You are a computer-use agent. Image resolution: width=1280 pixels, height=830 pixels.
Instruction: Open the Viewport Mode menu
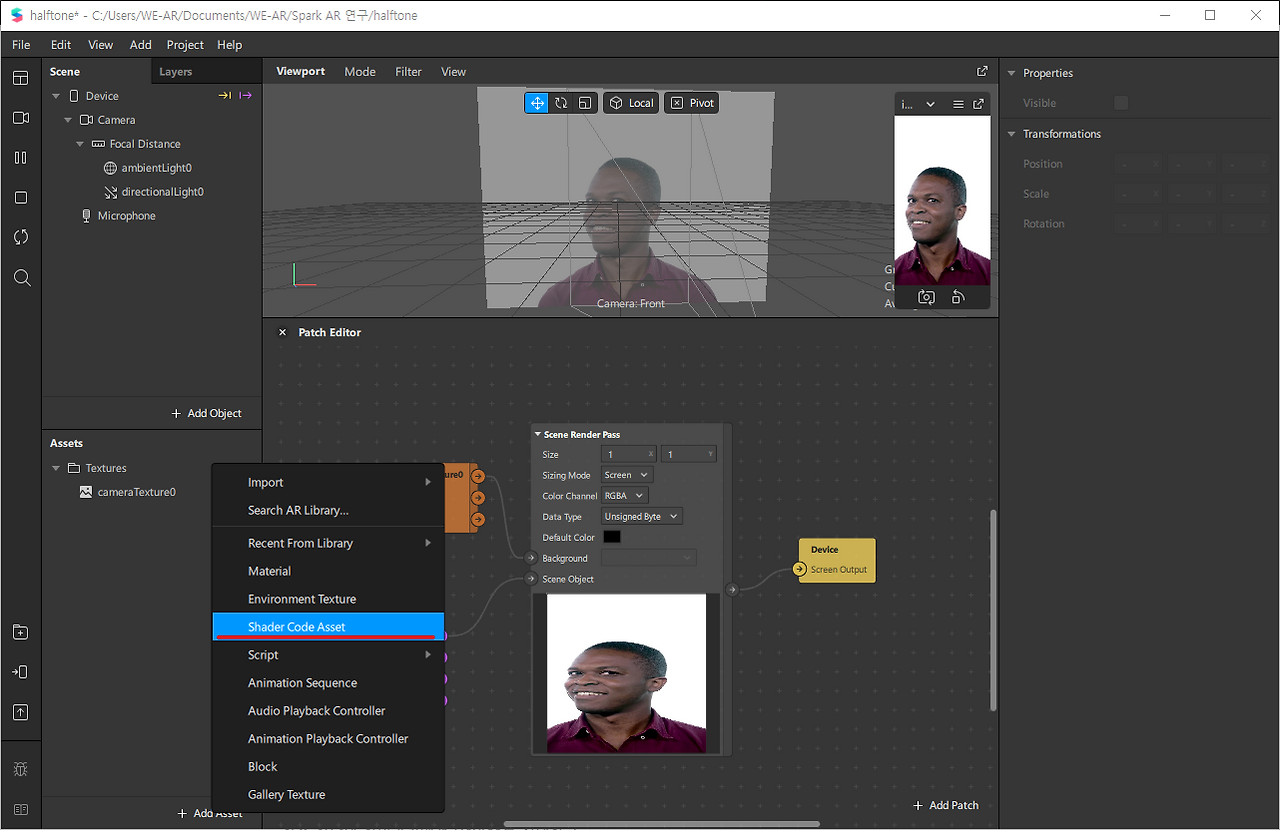click(x=360, y=72)
